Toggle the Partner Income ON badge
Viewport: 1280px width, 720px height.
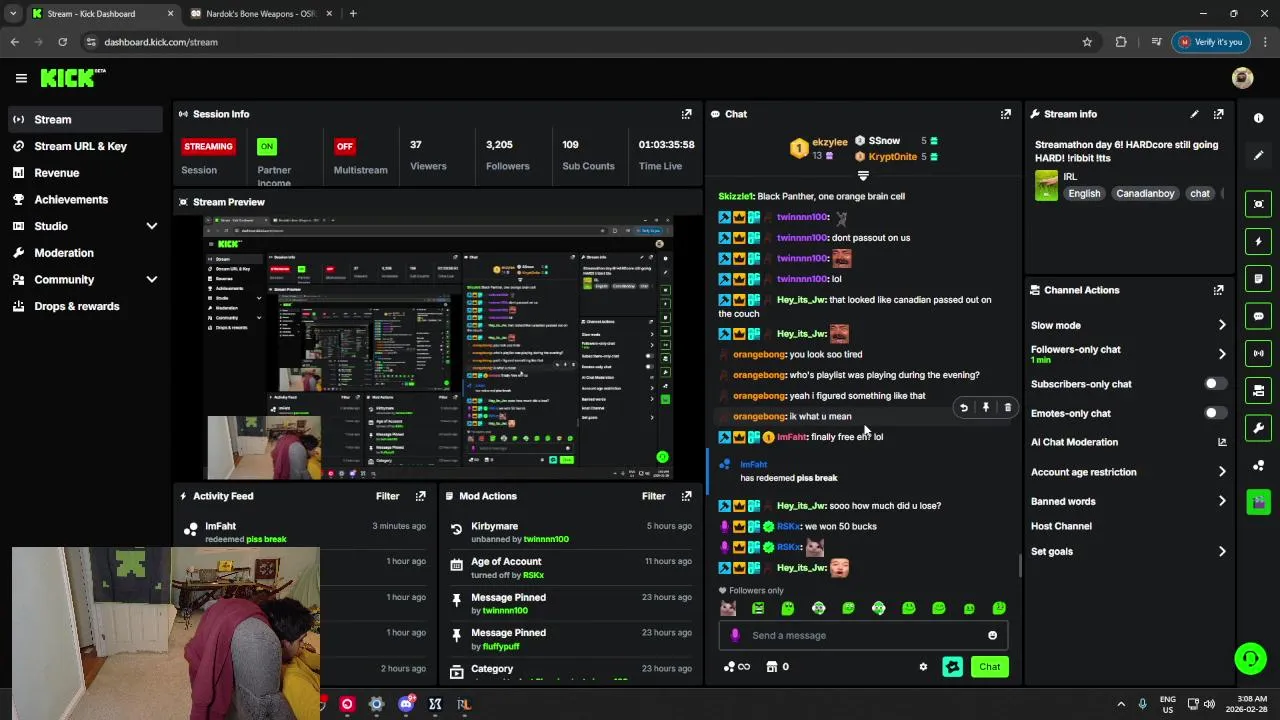click(x=266, y=146)
